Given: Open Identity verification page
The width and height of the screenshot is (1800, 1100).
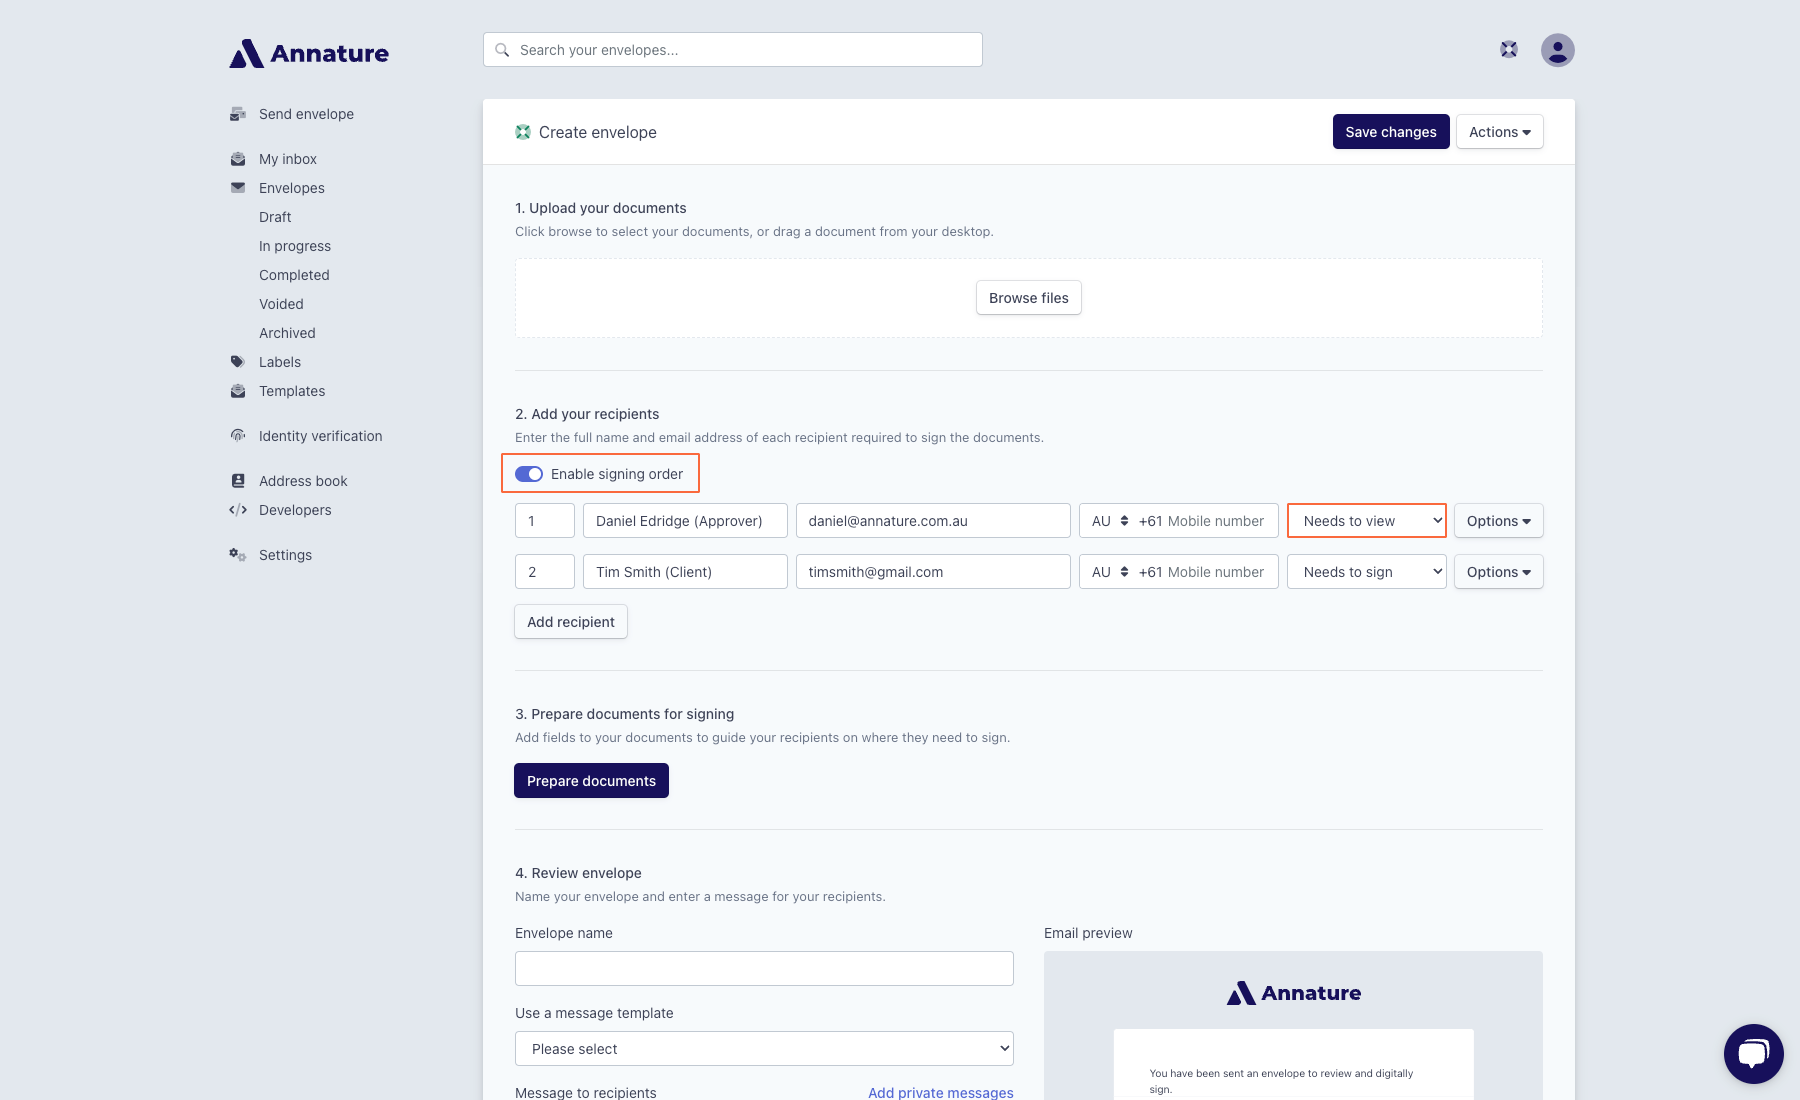Looking at the screenshot, I should click(x=321, y=436).
